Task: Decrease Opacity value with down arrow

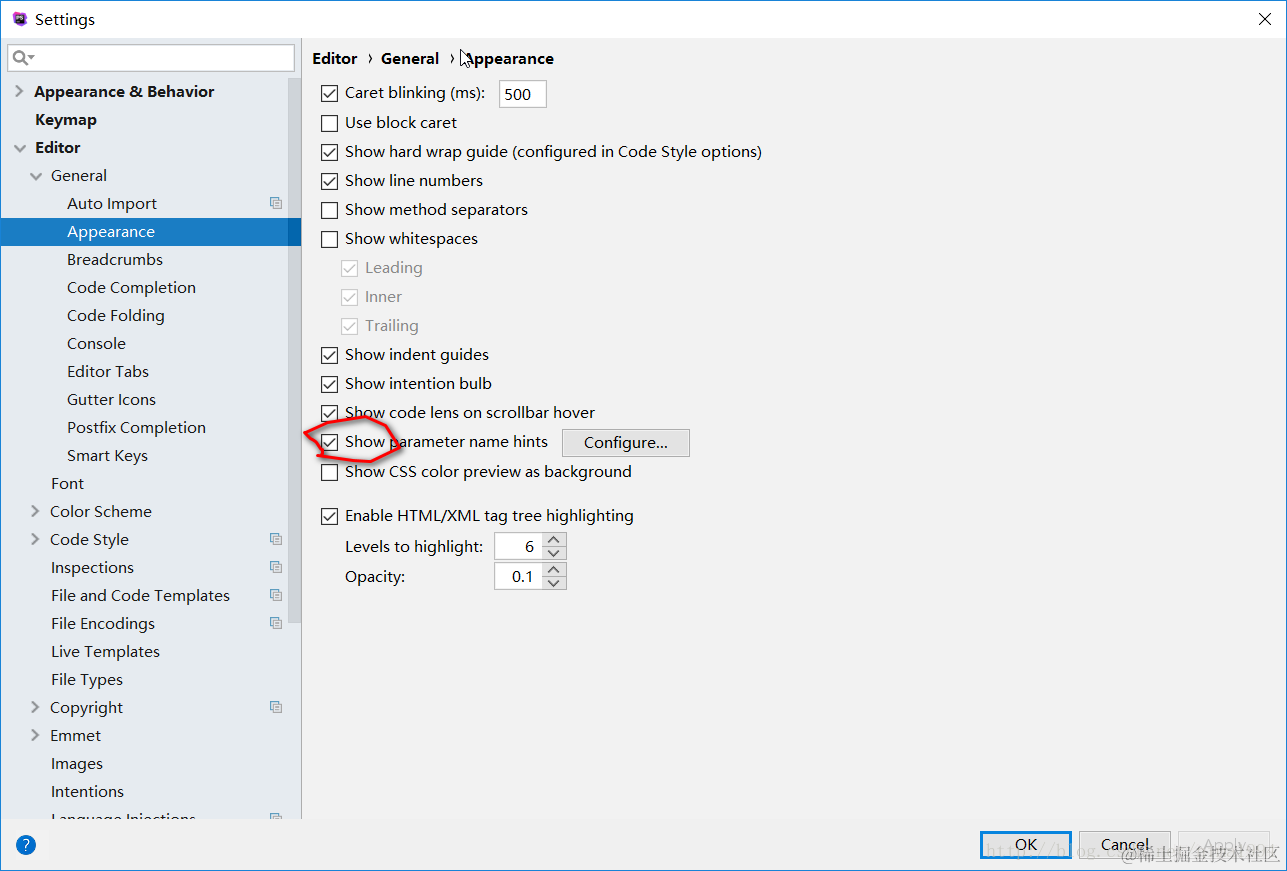Action: click(x=555, y=583)
